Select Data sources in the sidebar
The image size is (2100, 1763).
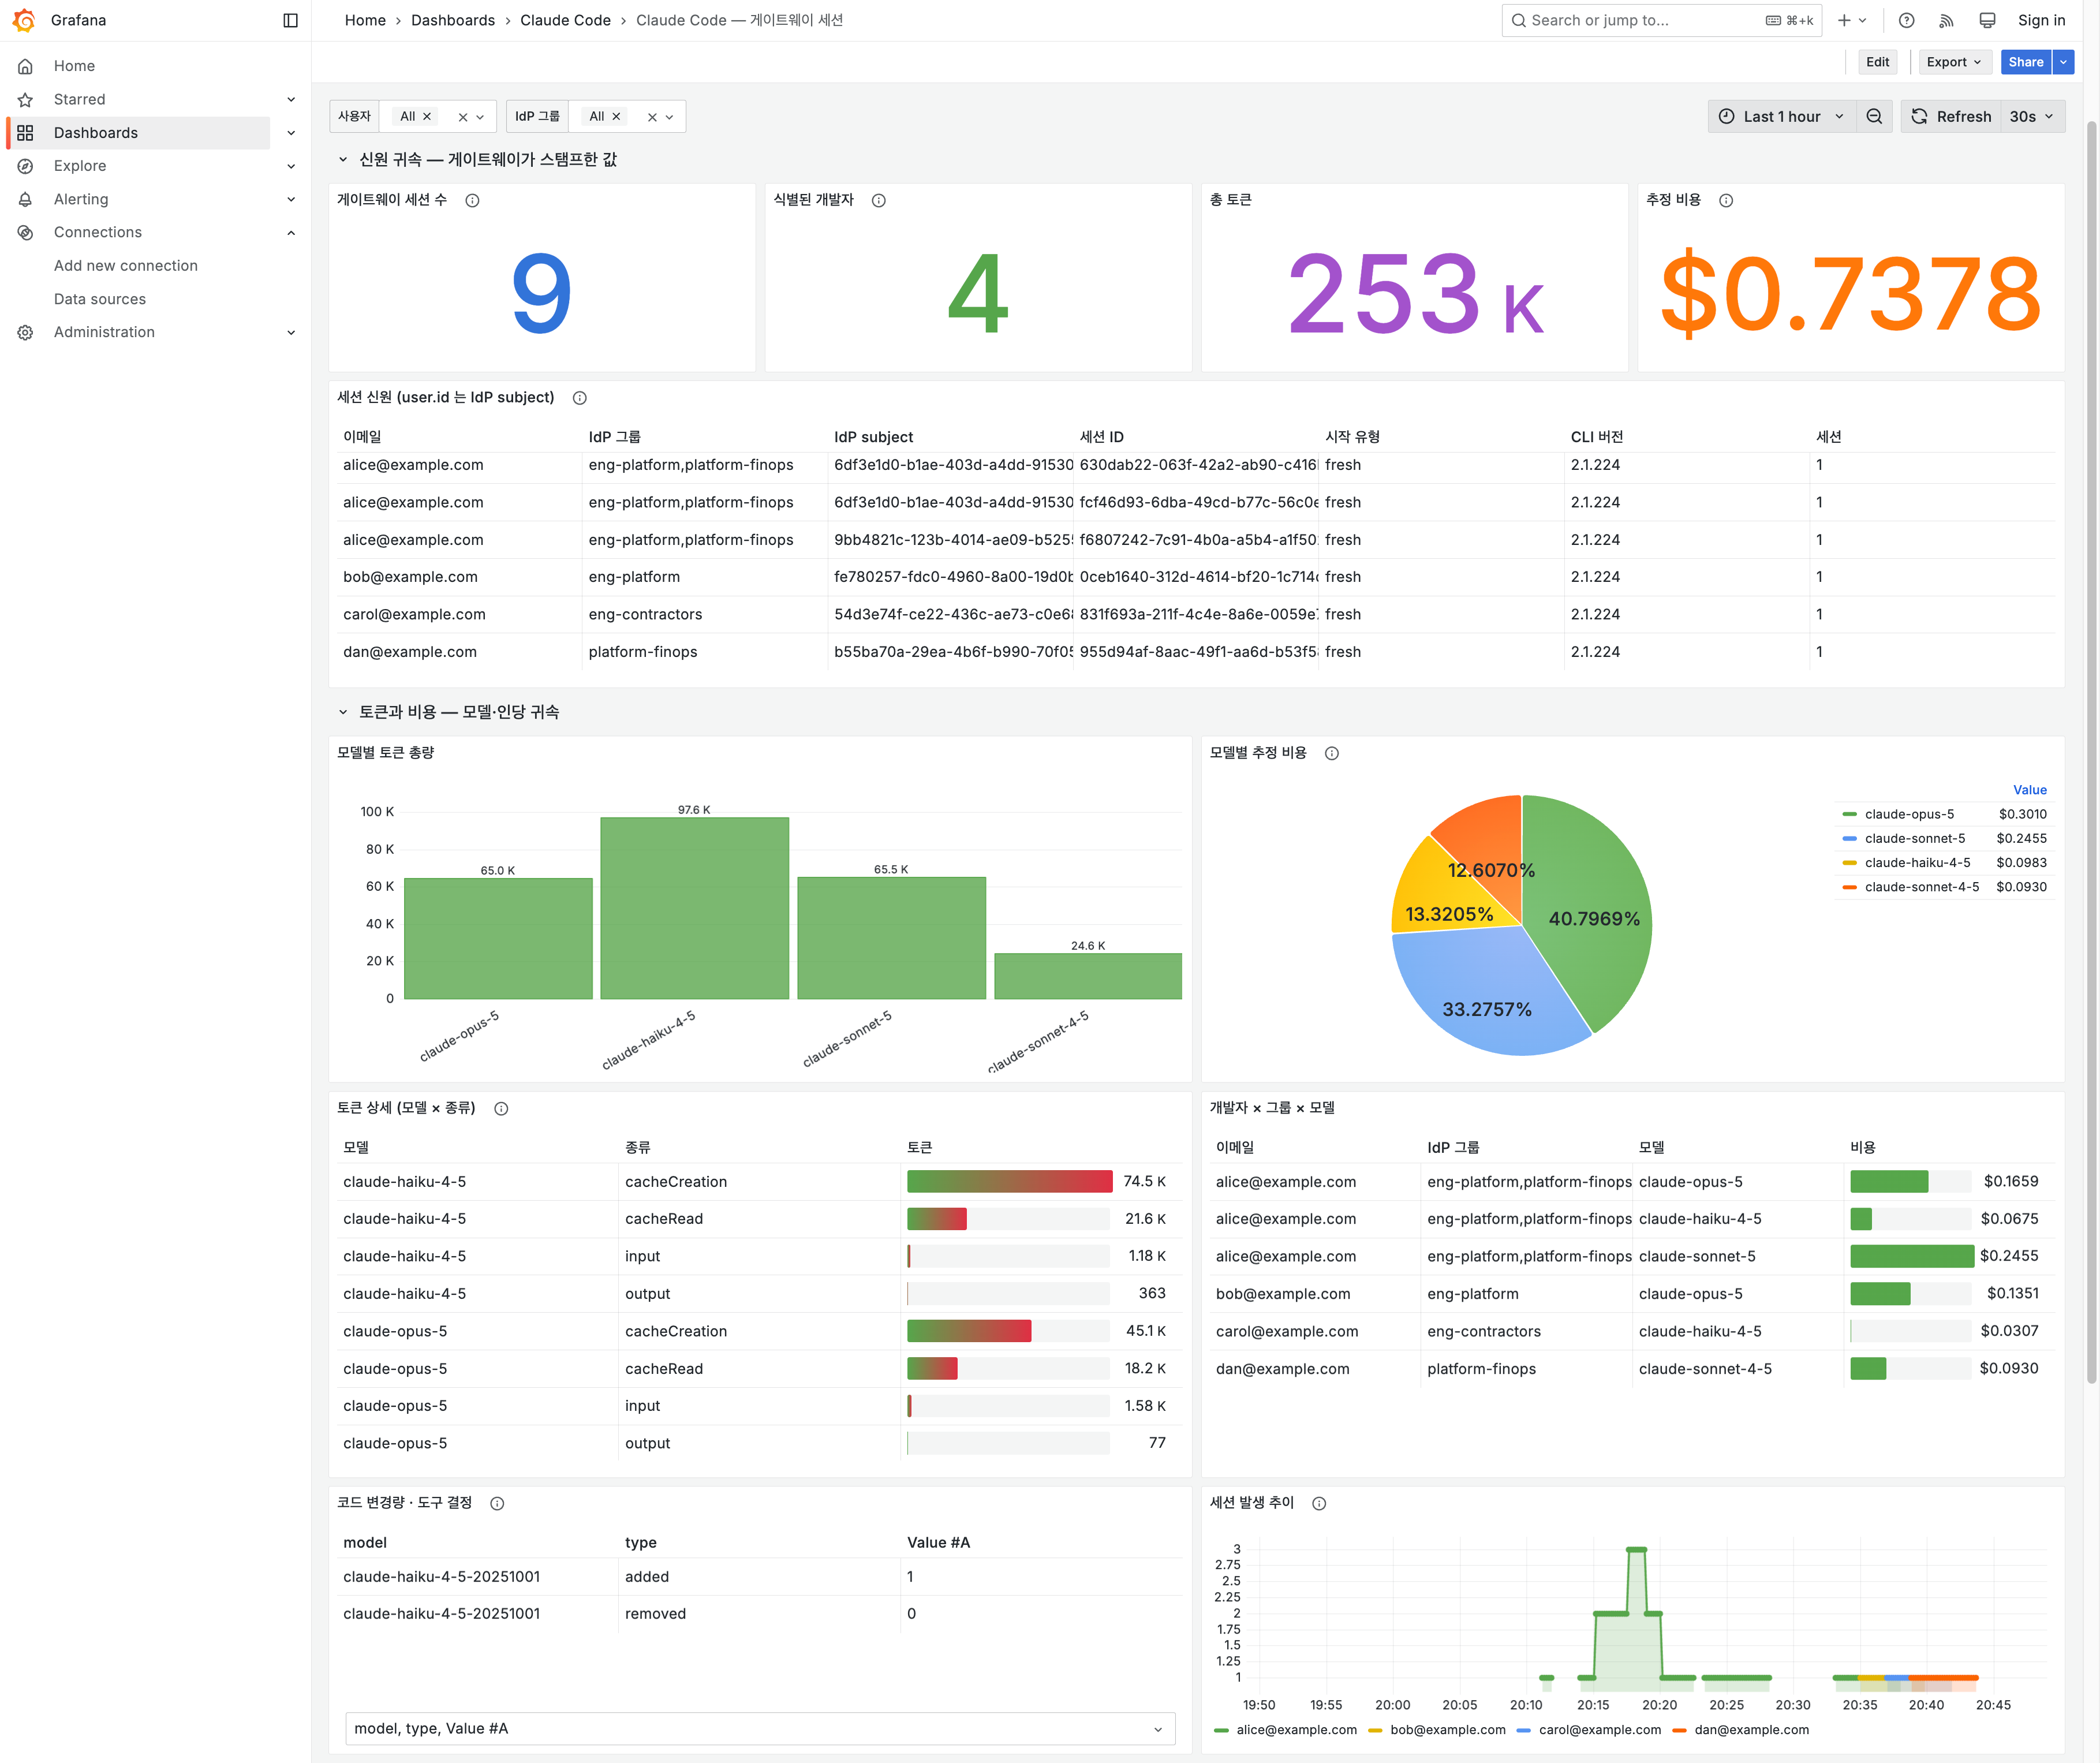(x=100, y=299)
